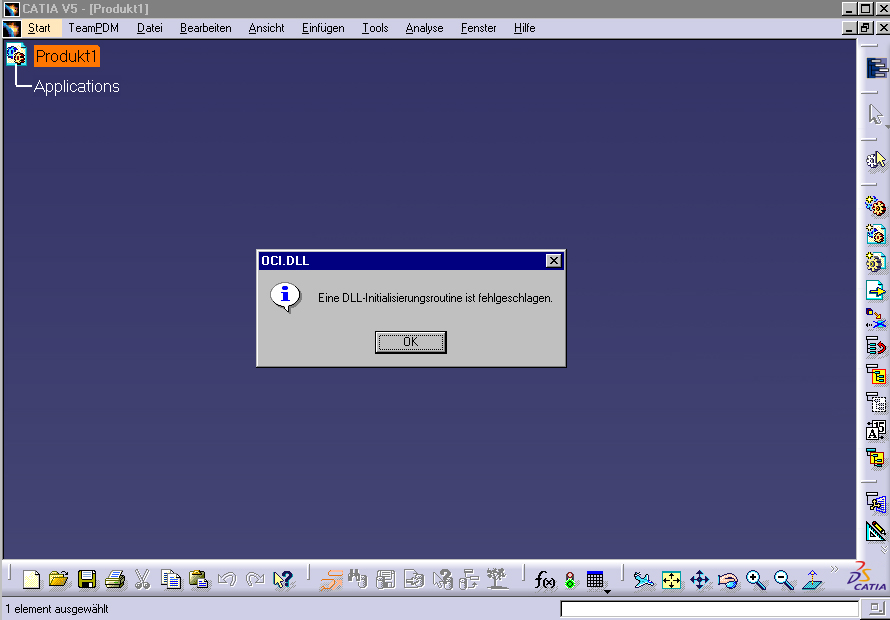
Task: Select the Pan view tool
Action: click(699, 580)
